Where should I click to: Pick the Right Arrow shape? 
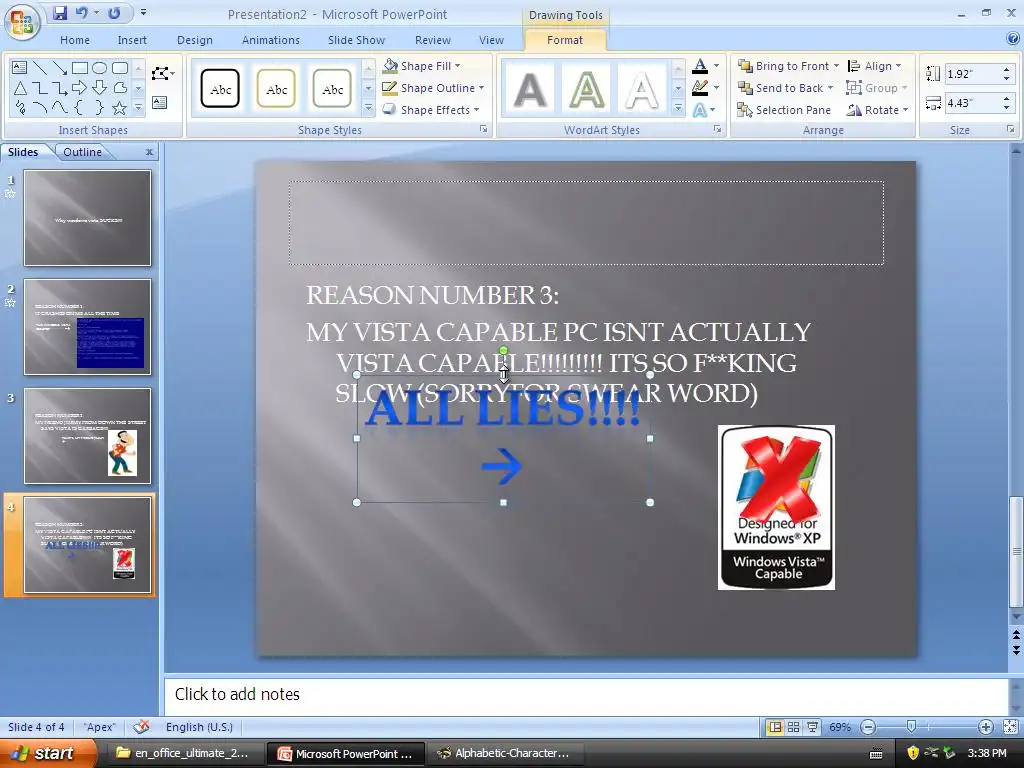(x=80, y=88)
